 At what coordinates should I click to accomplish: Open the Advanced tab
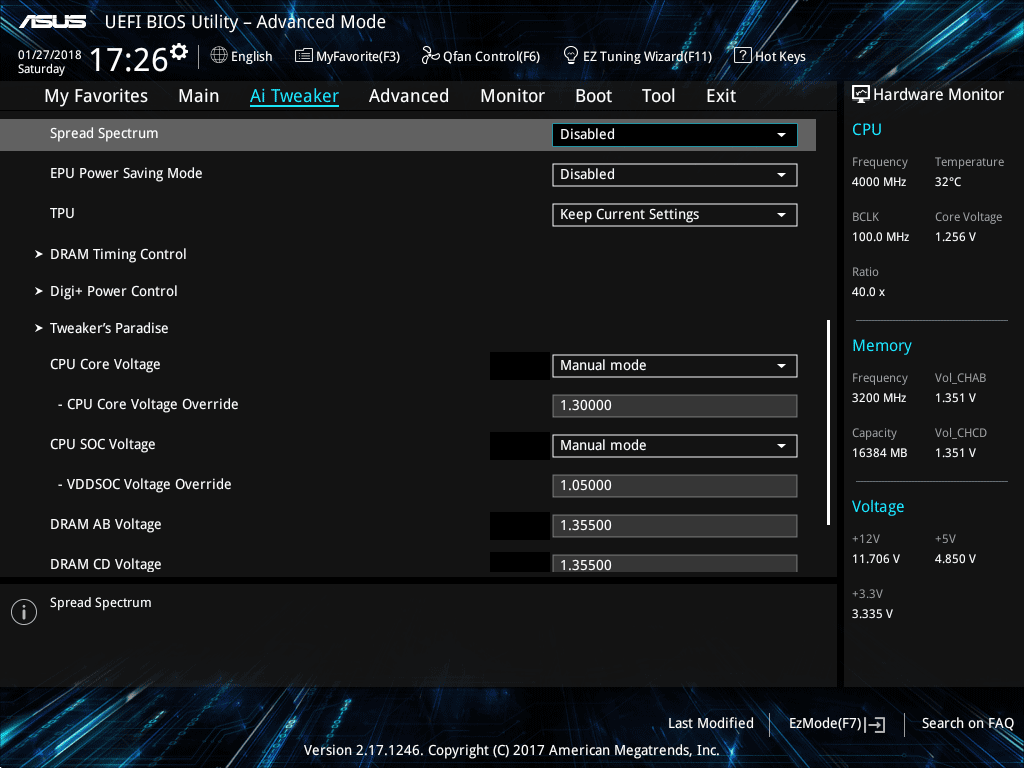(x=409, y=96)
